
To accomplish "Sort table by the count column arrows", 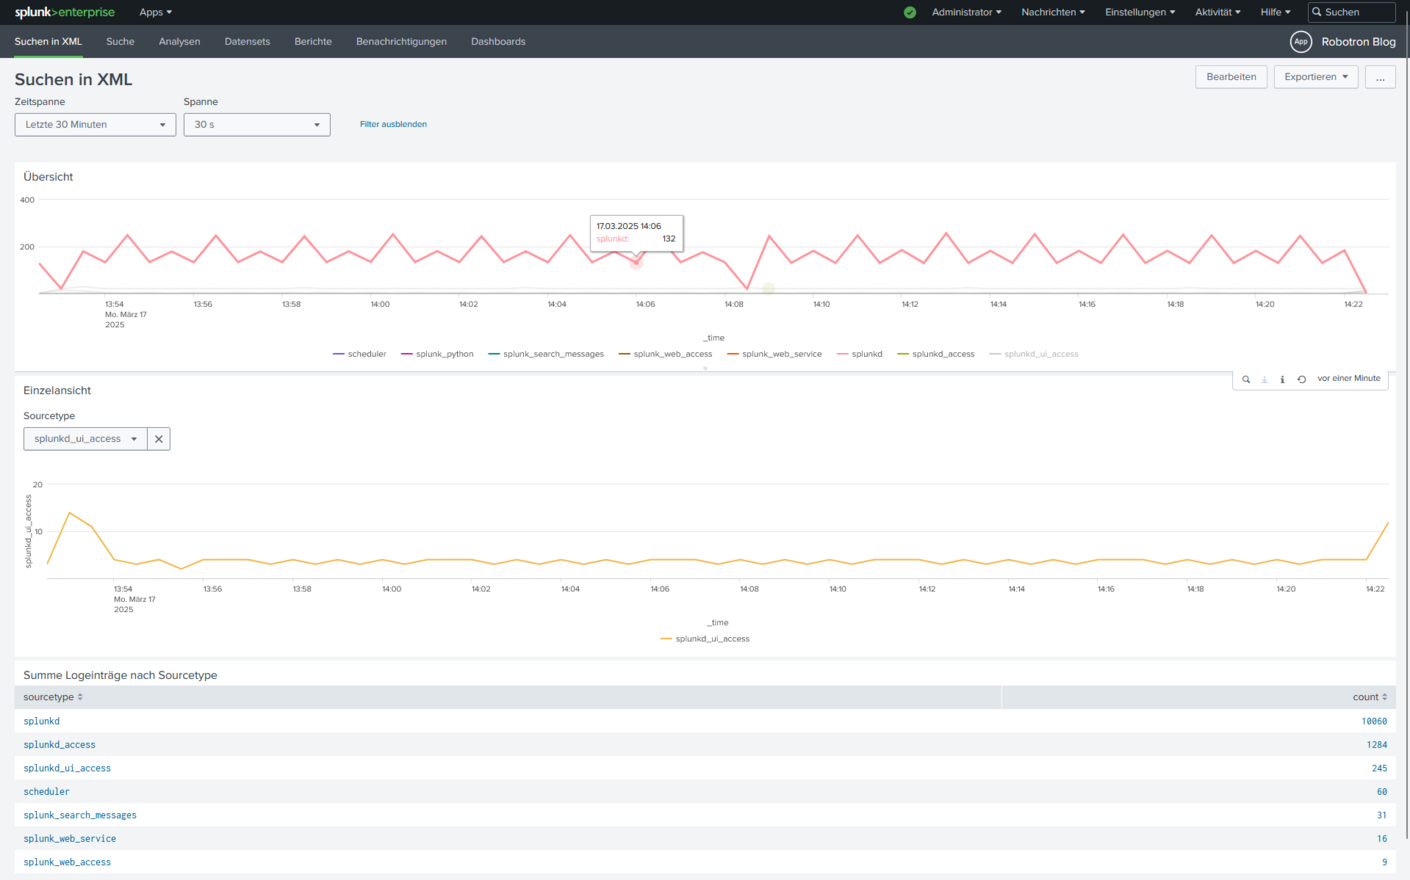I will coord(1384,697).
